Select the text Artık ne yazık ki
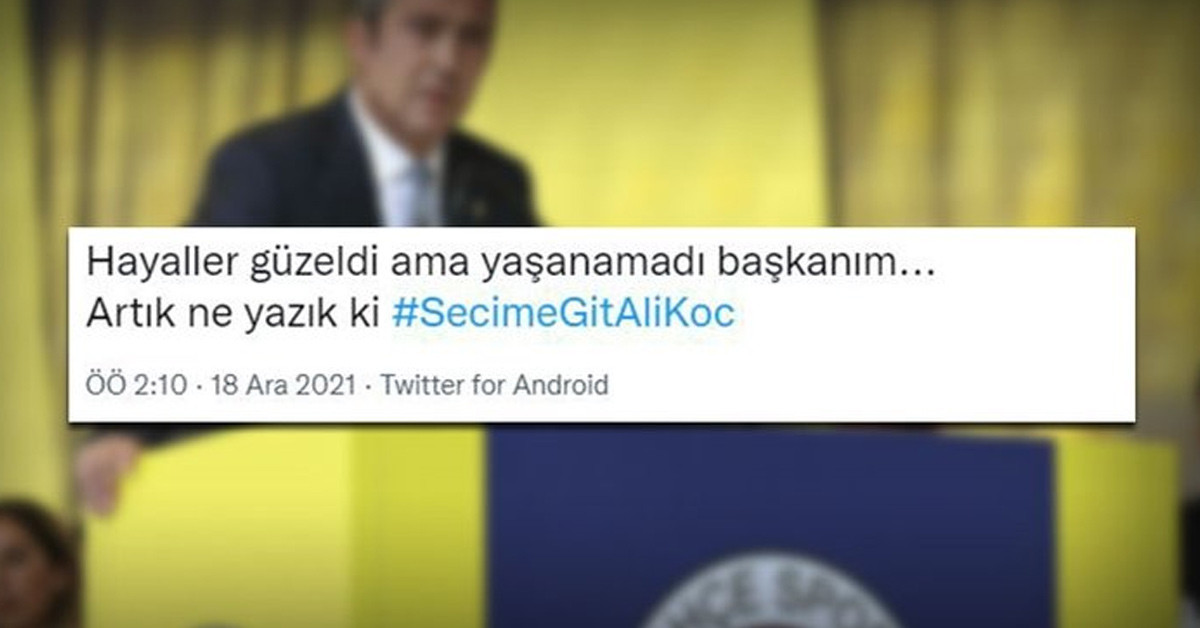This screenshot has width=1200, height=628. tap(234, 313)
